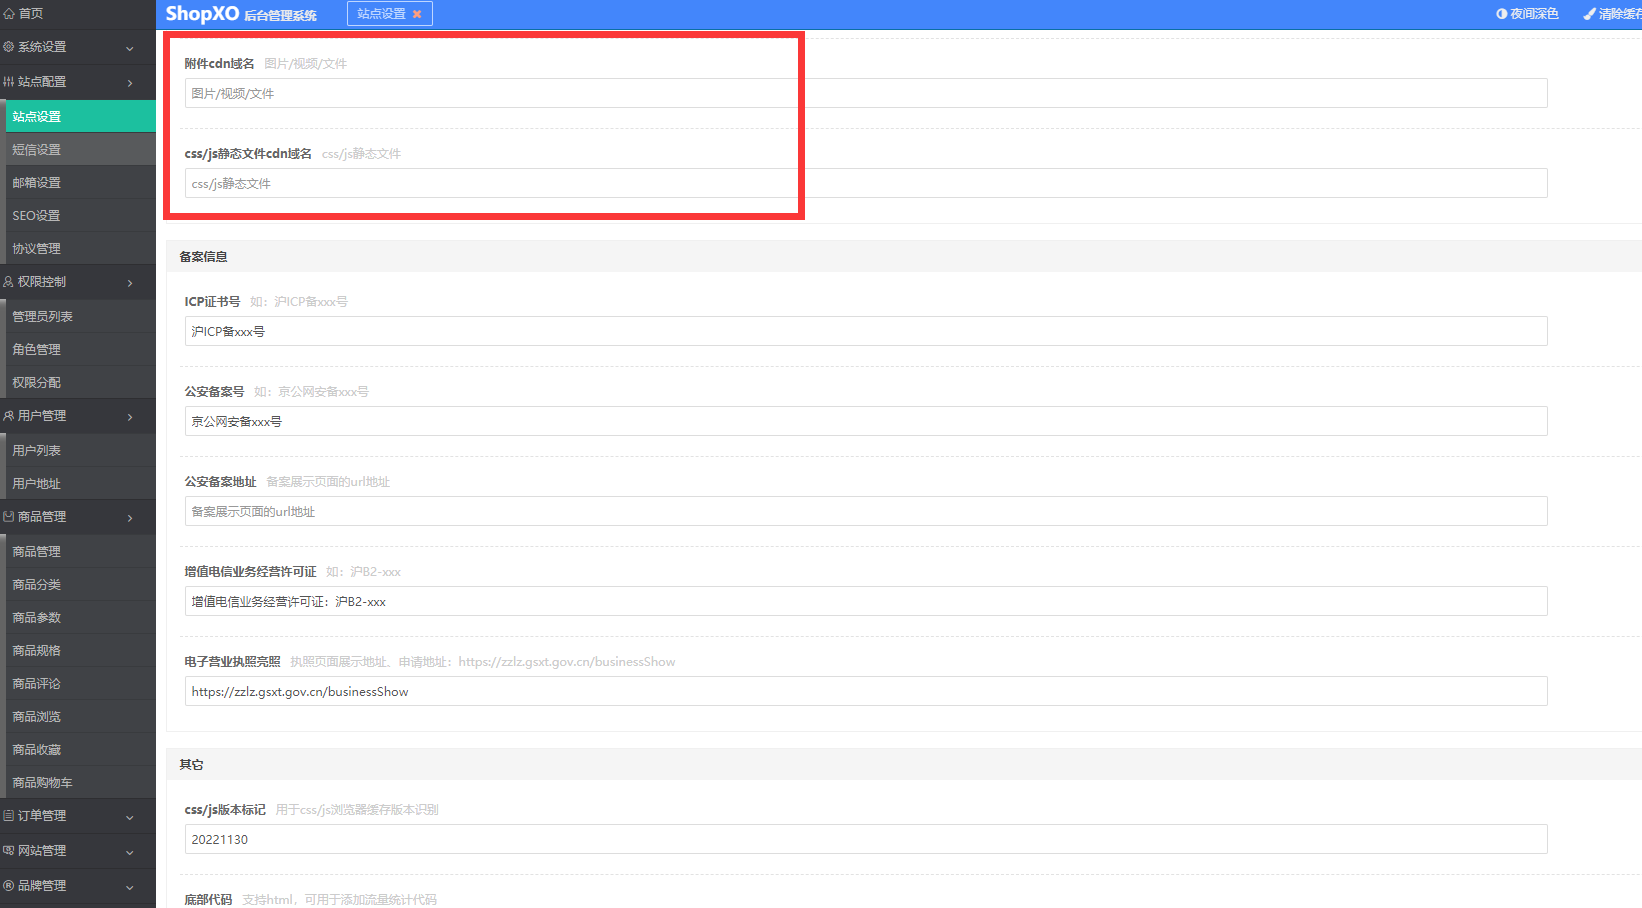Open 商品管理 submenu item
The height and width of the screenshot is (908, 1642).
pos(80,551)
